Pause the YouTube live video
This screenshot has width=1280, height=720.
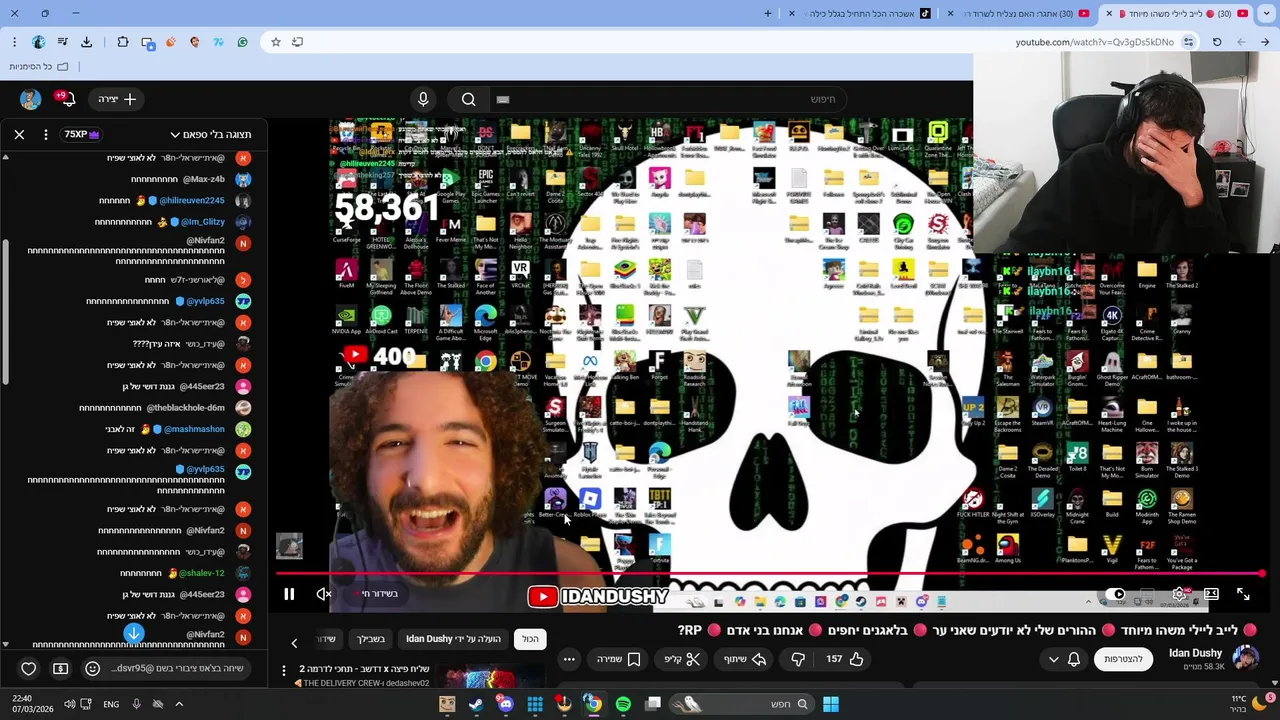[289, 594]
